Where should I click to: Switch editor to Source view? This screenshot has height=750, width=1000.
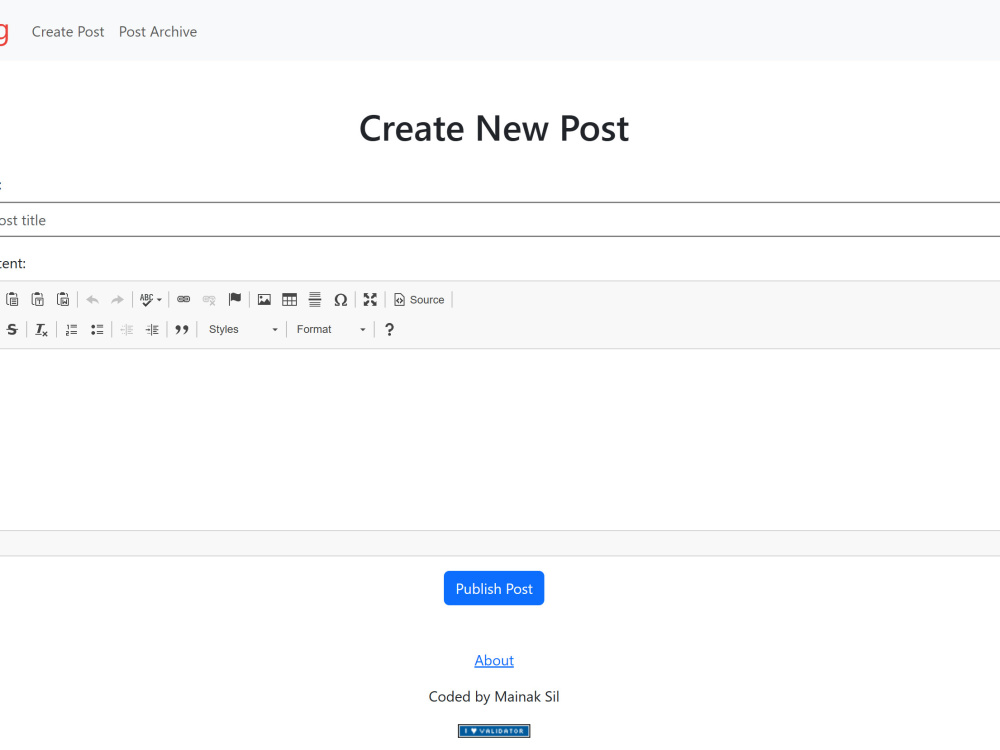419,299
